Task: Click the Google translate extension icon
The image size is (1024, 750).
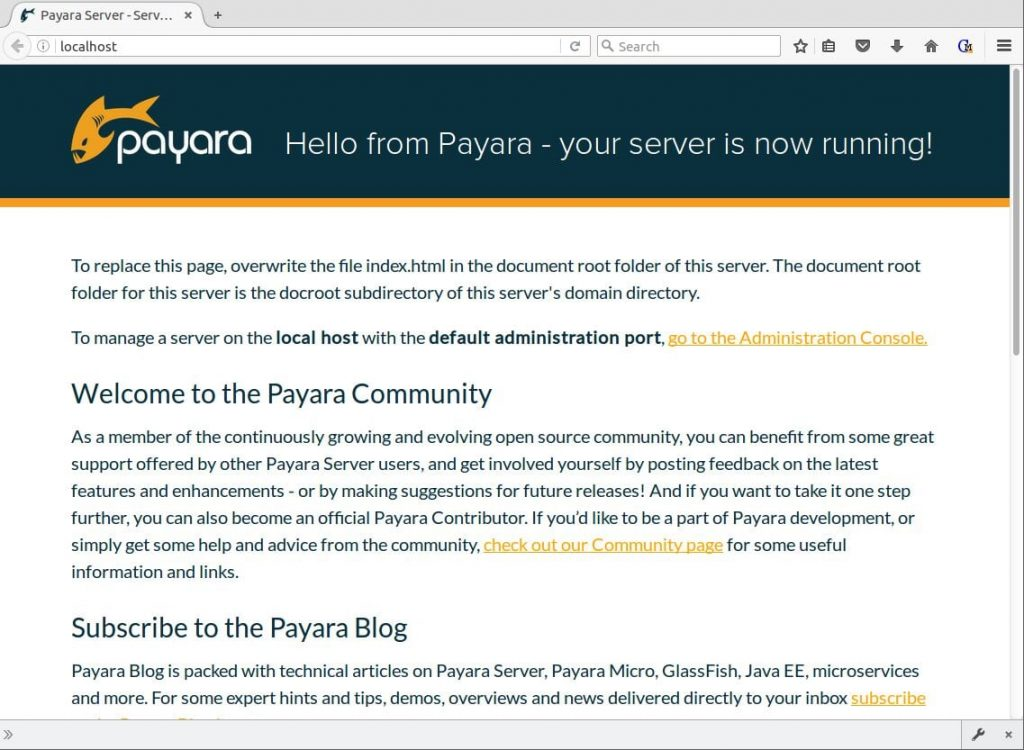Action: (965, 46)
